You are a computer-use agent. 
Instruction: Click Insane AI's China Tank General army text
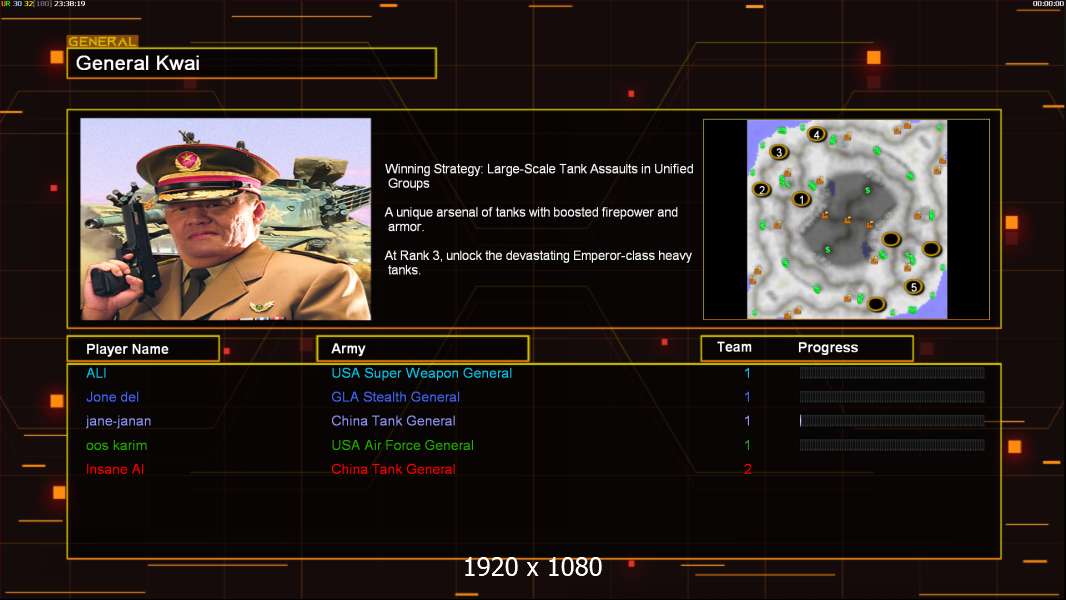click(393, 469)
